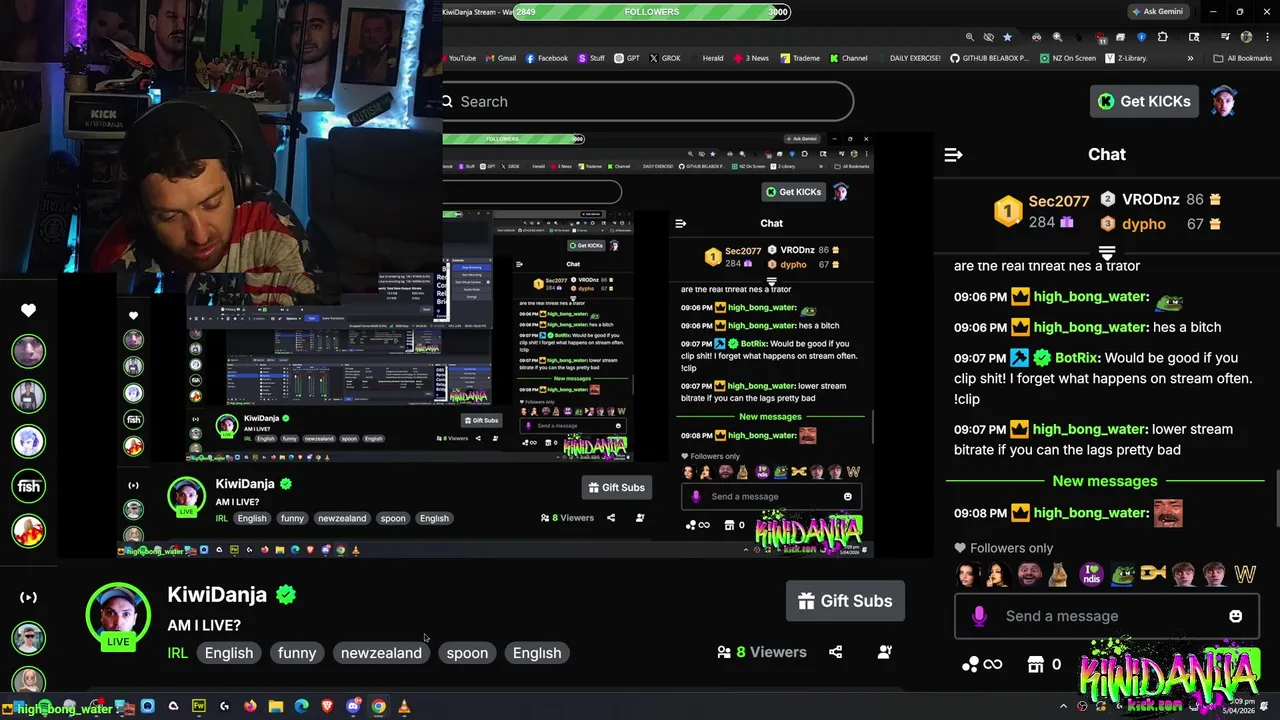Open the All Bookmarks folder
Screen dimensions: 1280x720
pyautogui.click(x=1243, y=58)
